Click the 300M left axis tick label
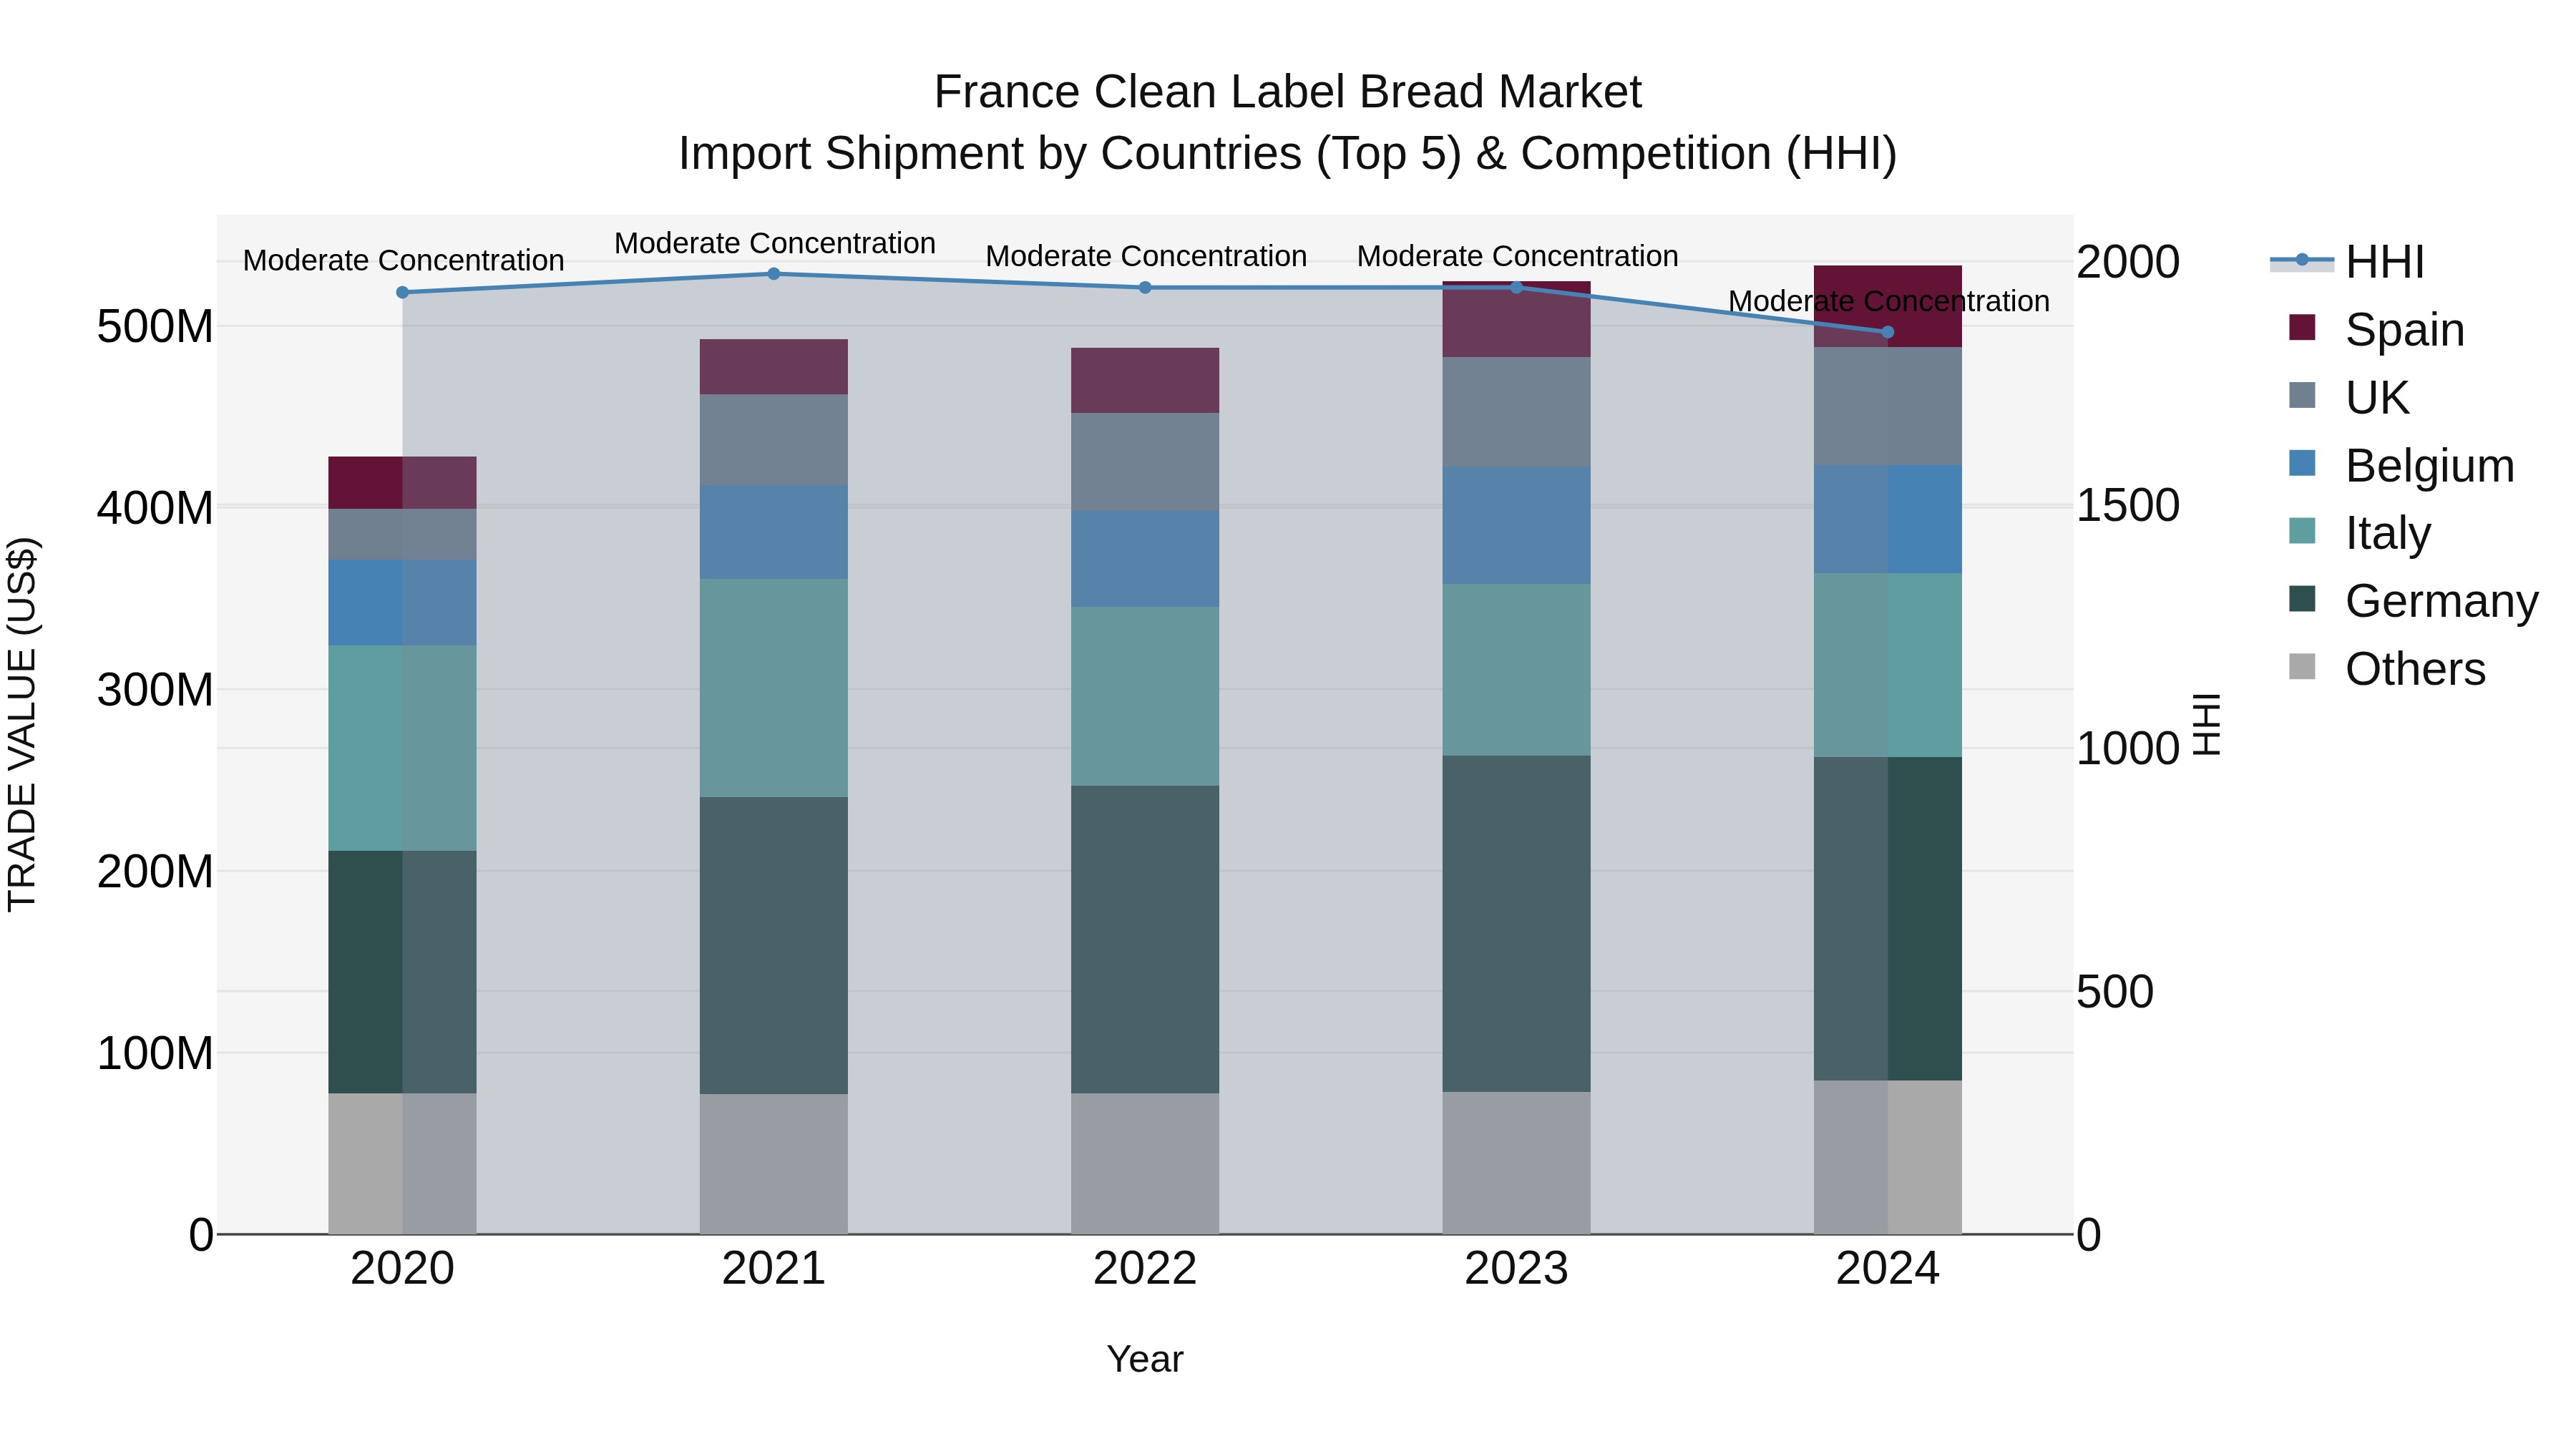2576x1449 pixels. pos(155,690)
